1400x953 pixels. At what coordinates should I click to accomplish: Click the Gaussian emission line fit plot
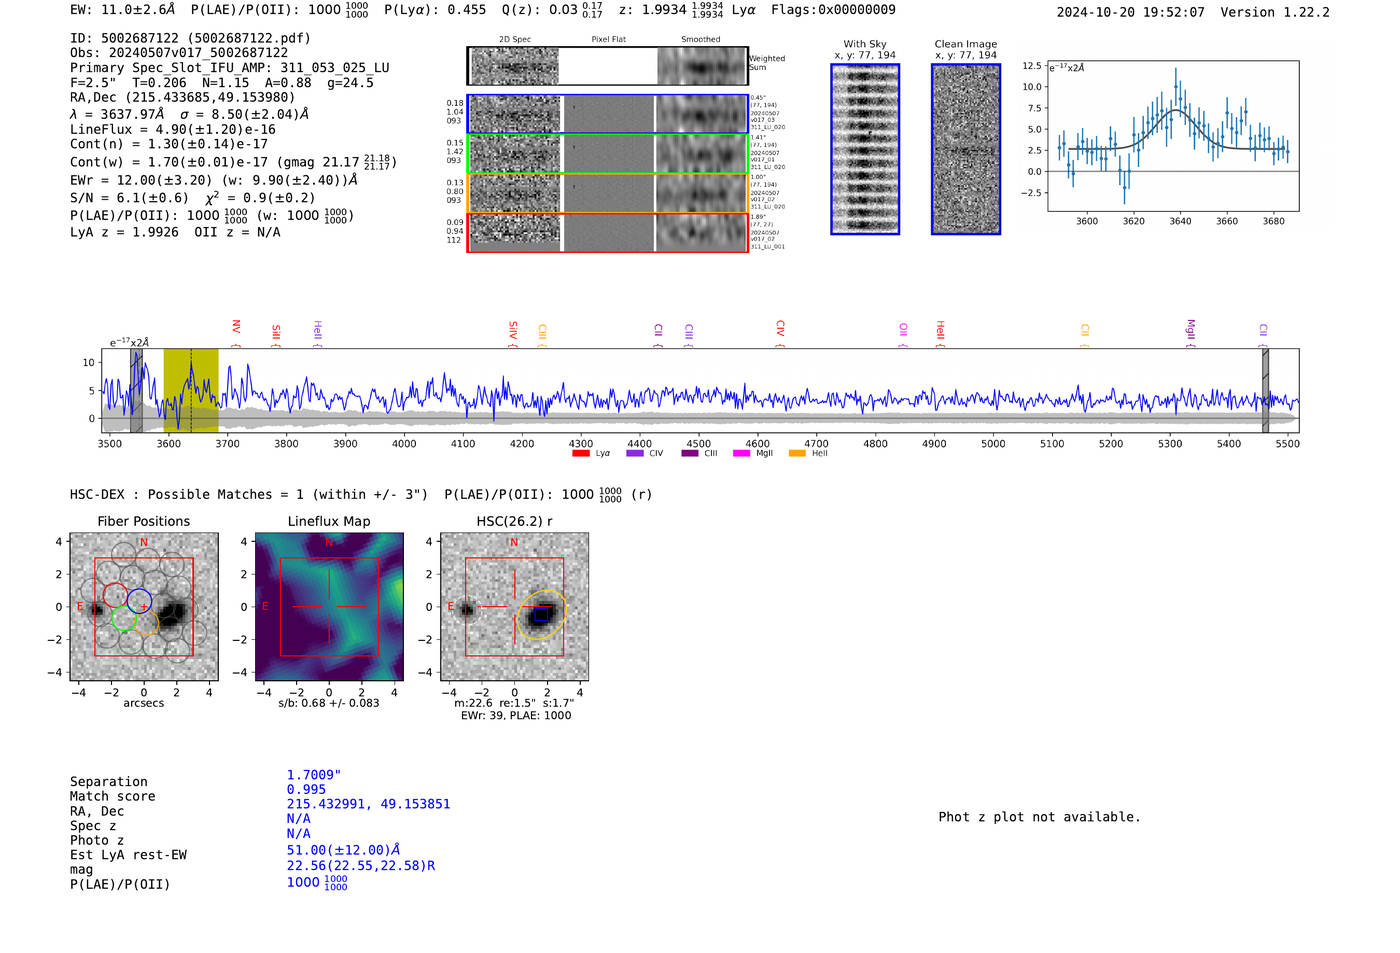pyautogui.click(x=1173, y=136)
